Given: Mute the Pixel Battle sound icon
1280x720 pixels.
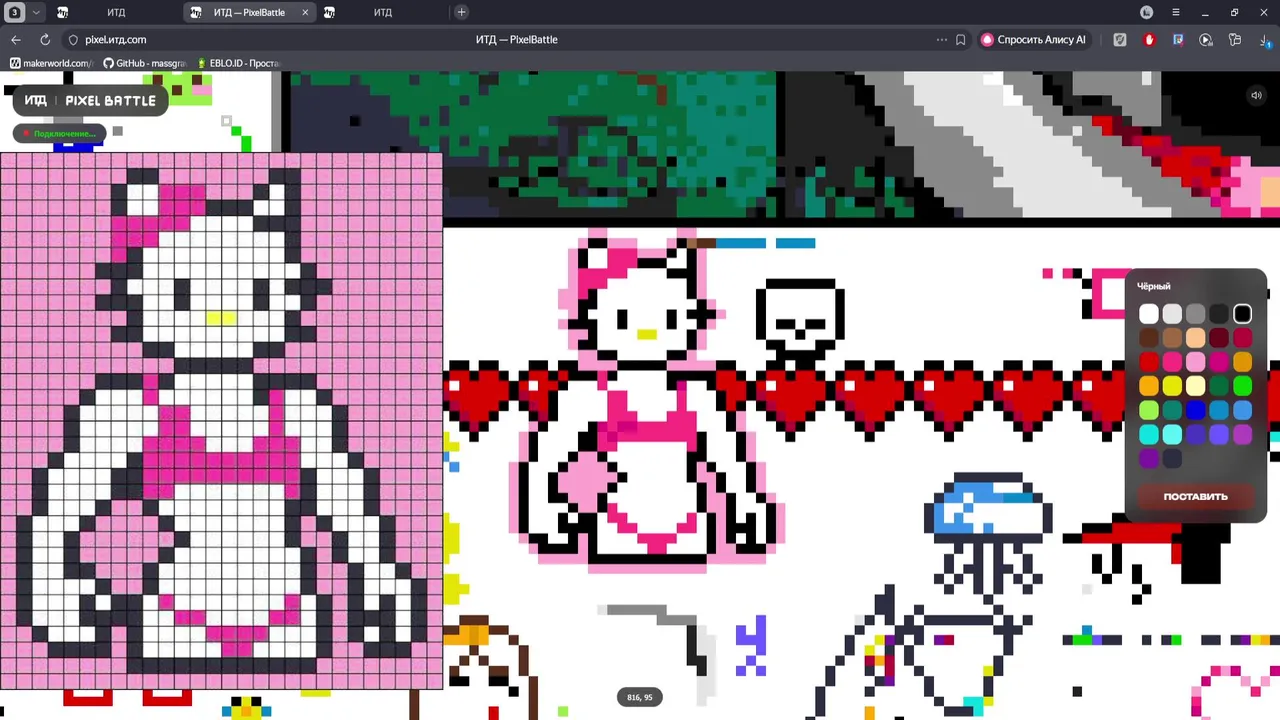Looking at the screenshot, I should coord(1256,96).
